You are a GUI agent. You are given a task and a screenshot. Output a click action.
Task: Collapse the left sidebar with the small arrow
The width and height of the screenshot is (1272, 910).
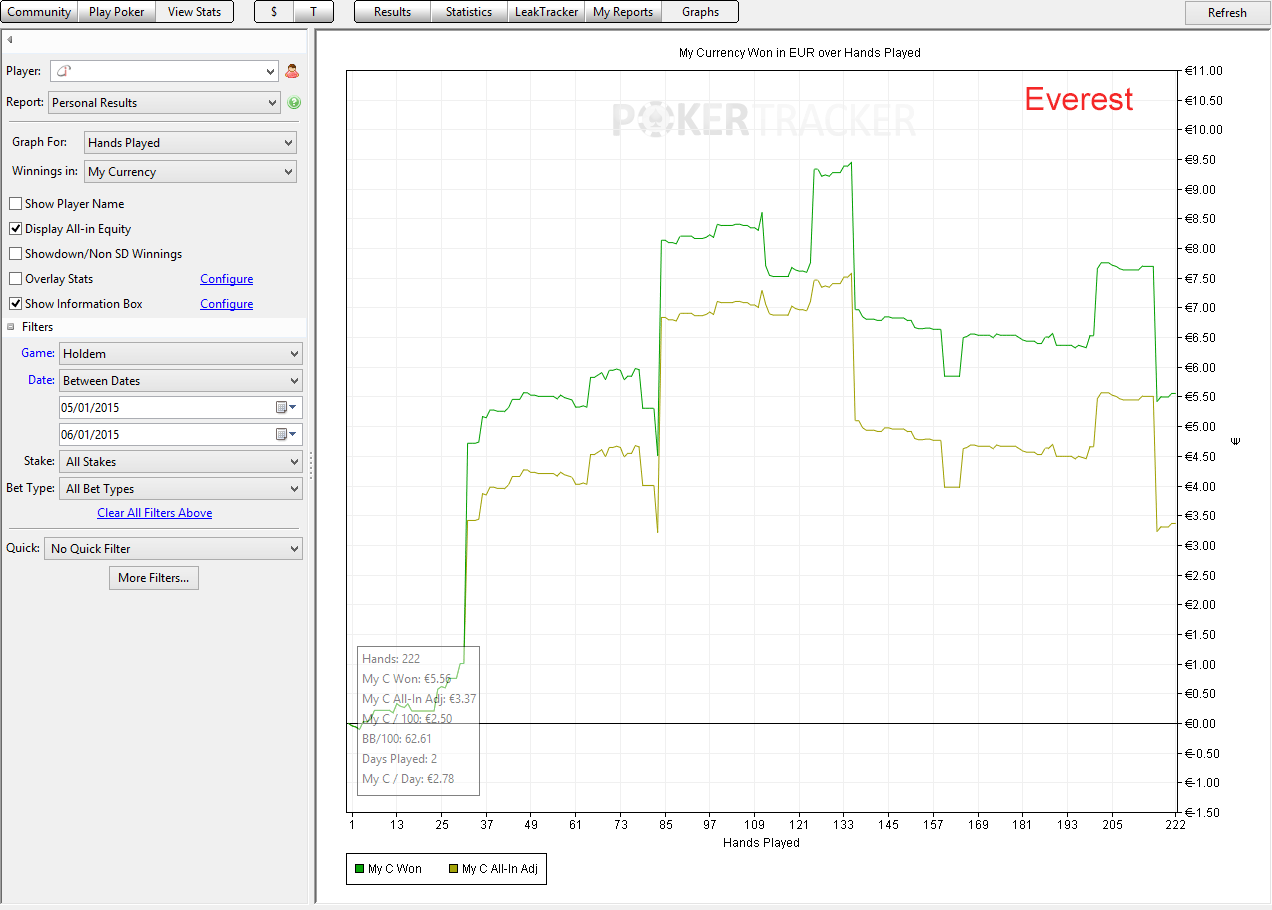tap(9, 40)
